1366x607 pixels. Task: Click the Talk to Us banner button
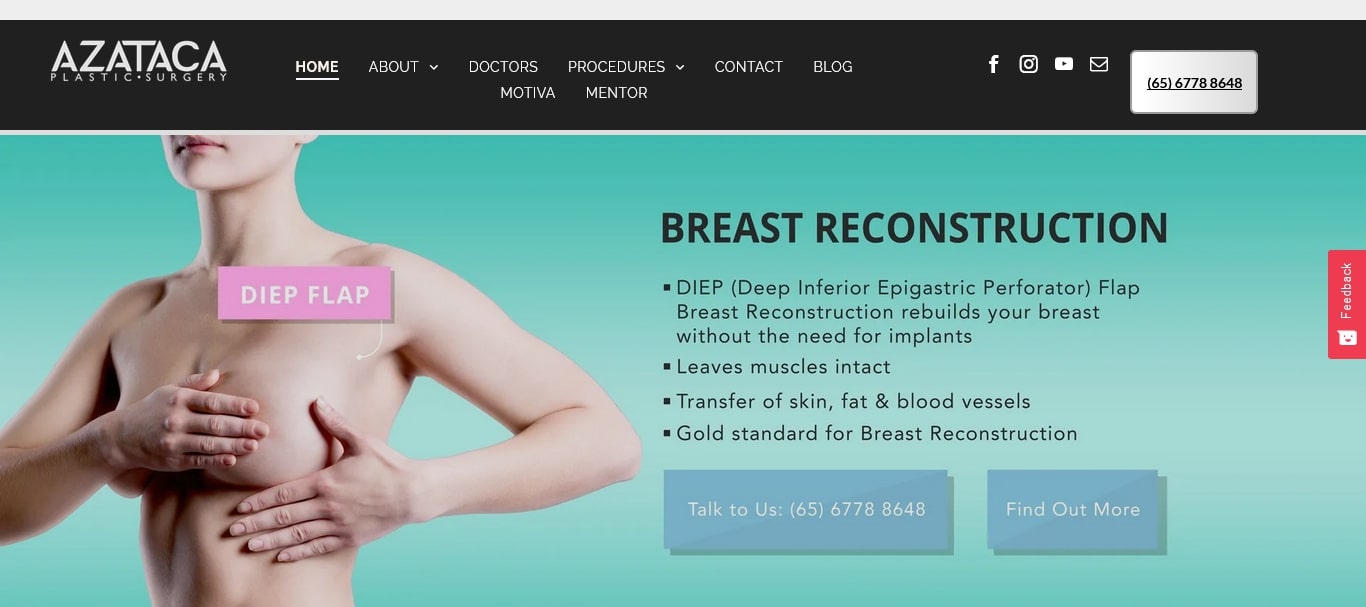[x=806, y=509]
